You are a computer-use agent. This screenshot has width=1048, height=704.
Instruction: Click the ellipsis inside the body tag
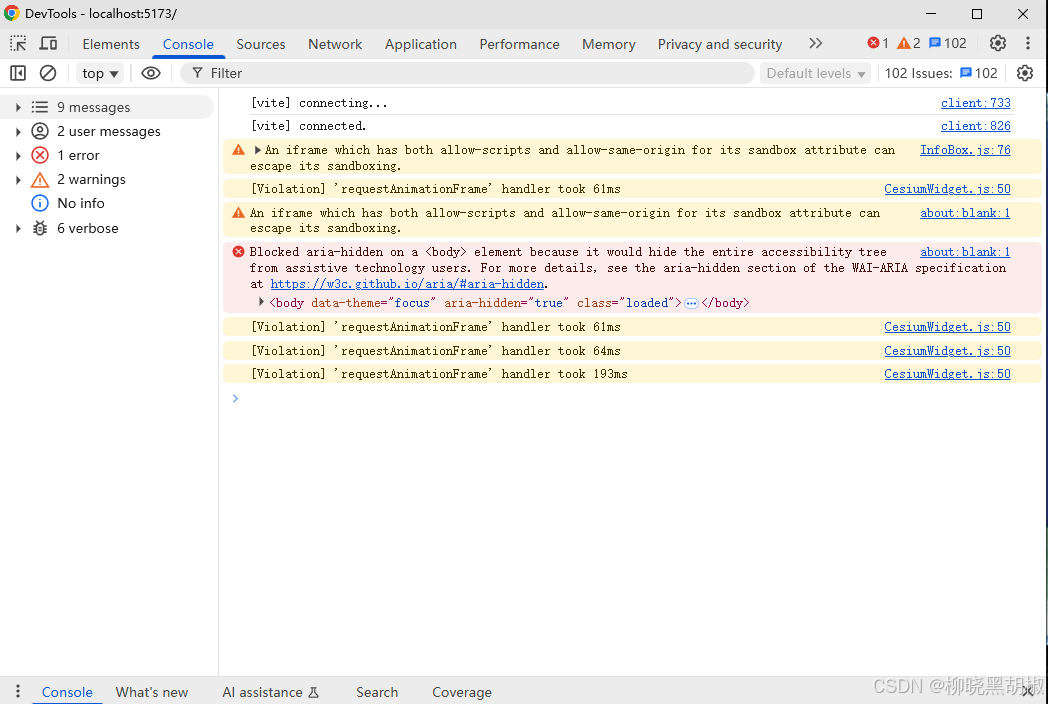[x=691, y=304]
